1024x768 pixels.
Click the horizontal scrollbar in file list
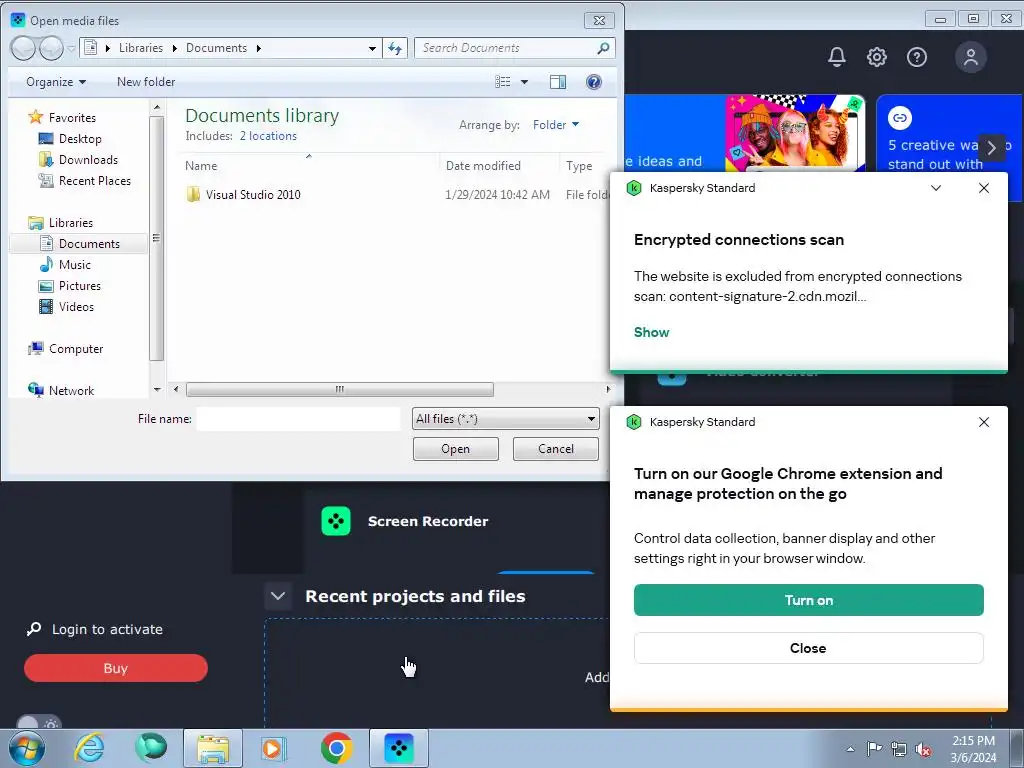pyautogui.click(x=340, y=389)
